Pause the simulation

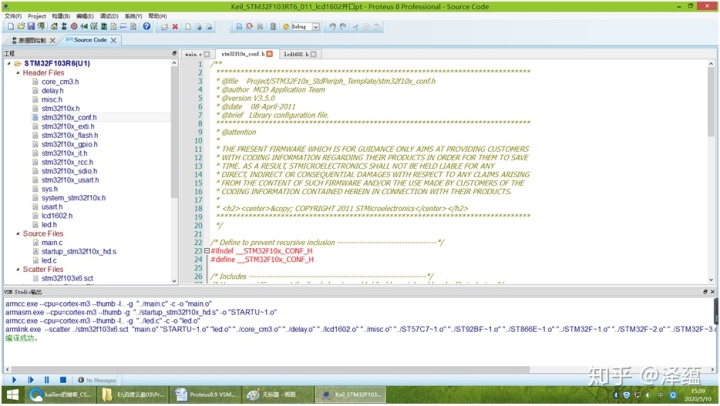click(x=46, y=380)
